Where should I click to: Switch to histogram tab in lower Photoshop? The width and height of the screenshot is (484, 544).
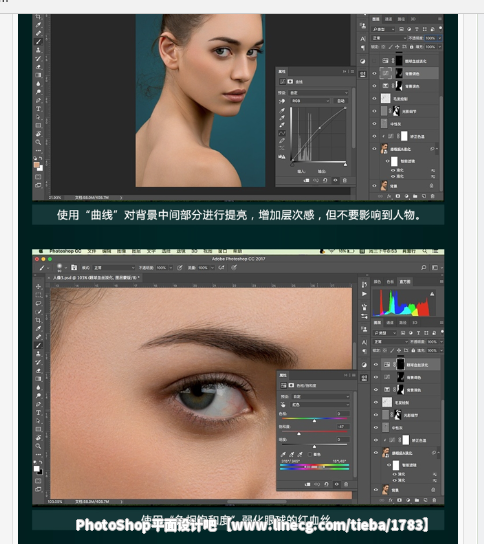click(x=405, y=282)
